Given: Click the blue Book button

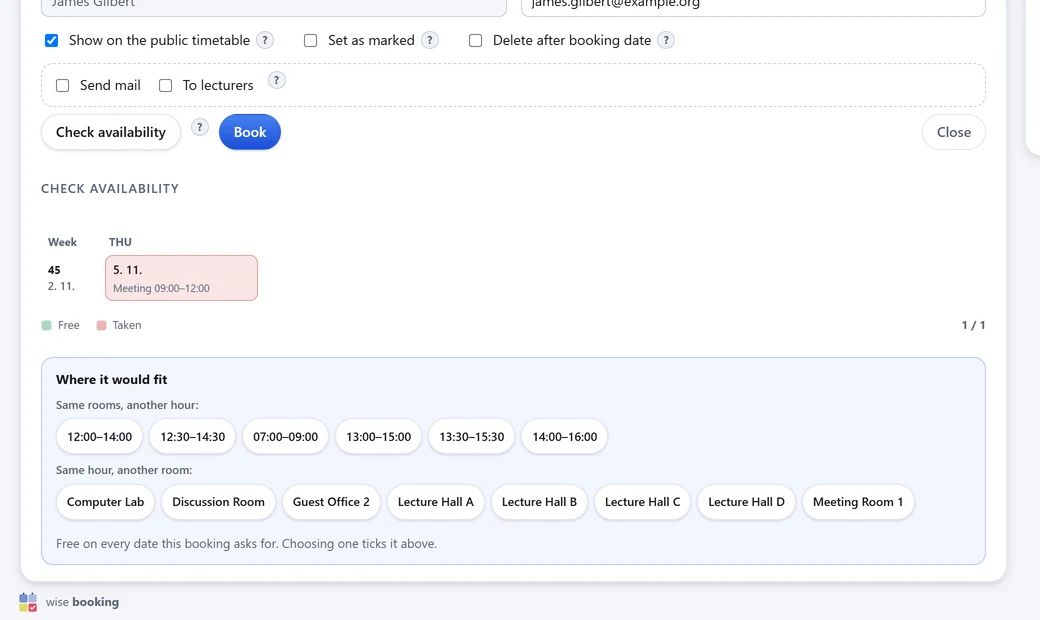Looking at the screenshot, I should [x=250, y=132].
